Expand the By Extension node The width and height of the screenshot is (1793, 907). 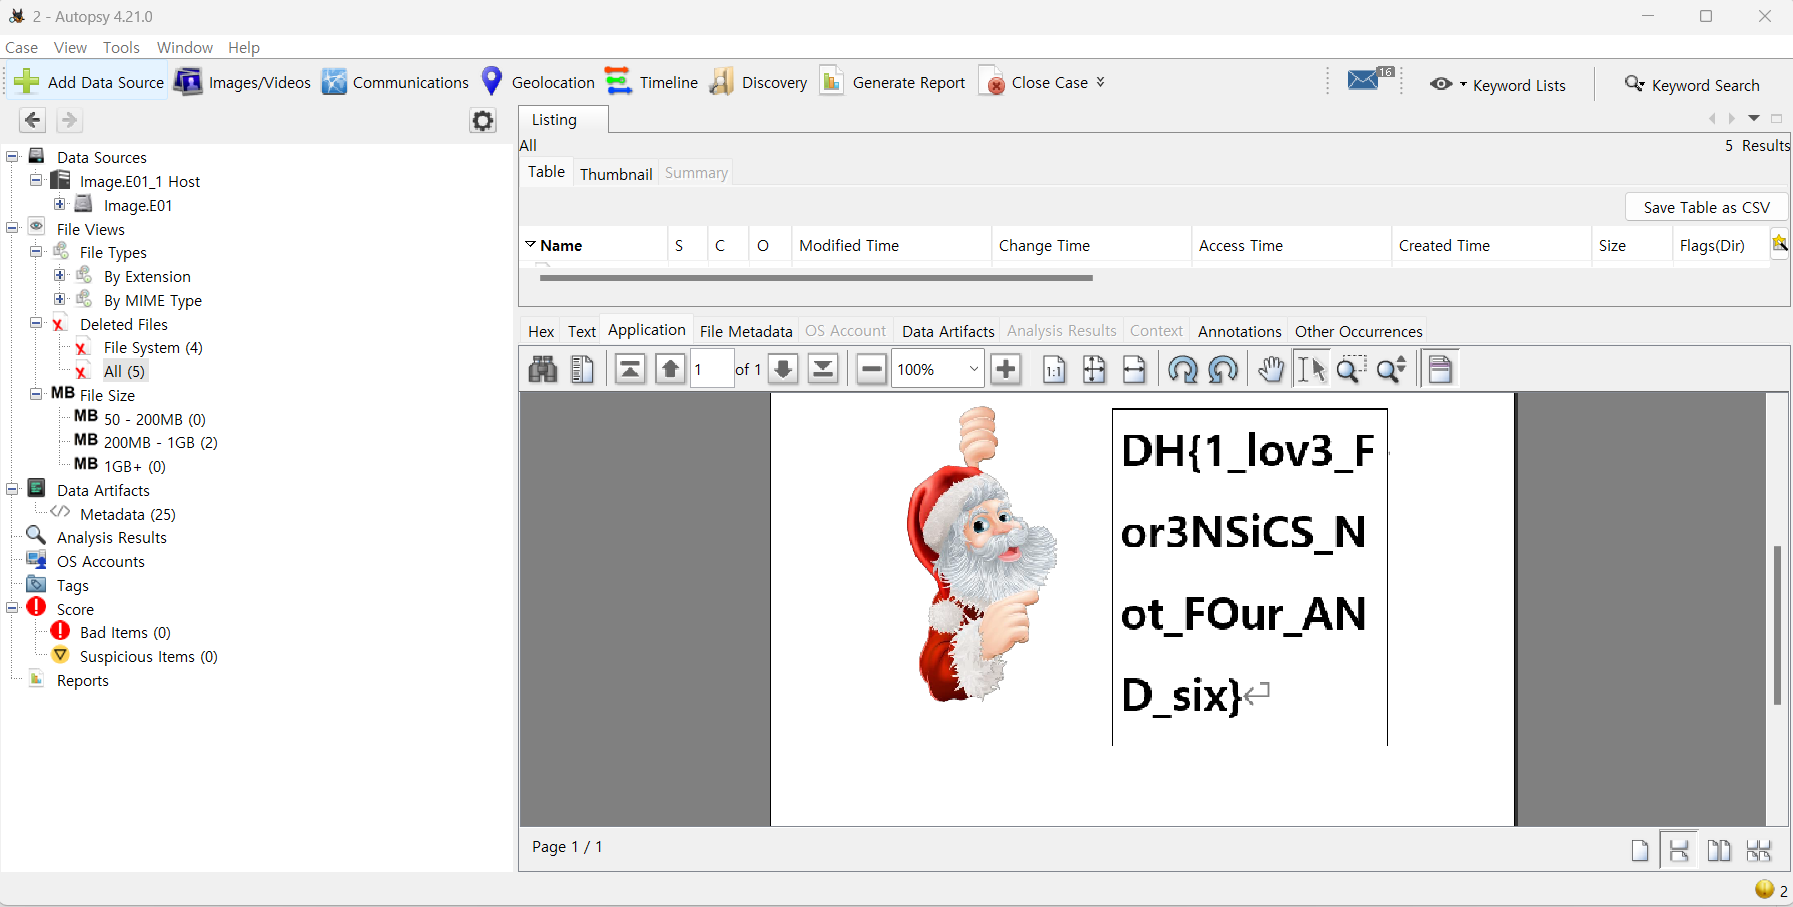pos(60,275)
